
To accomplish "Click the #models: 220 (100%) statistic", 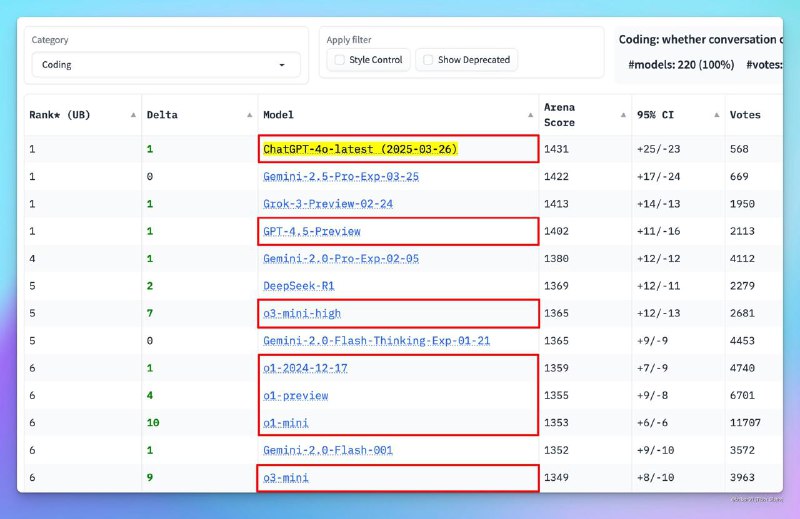I will pyautogui.click(x=681, y=65).
